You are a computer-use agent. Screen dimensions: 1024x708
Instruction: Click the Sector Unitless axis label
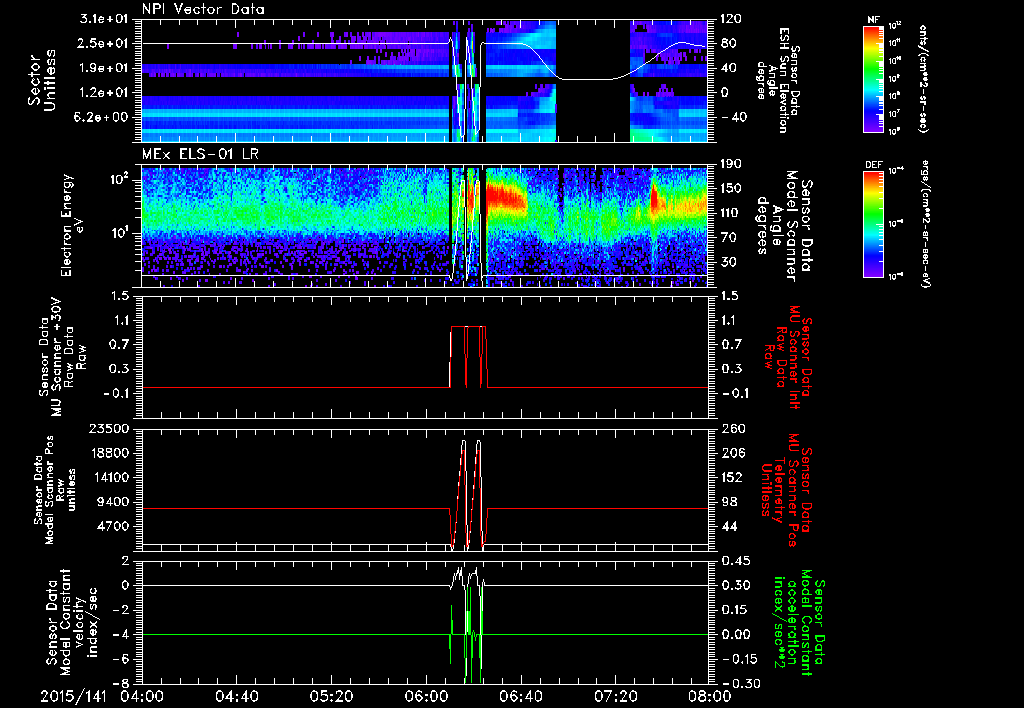point(40,80)
